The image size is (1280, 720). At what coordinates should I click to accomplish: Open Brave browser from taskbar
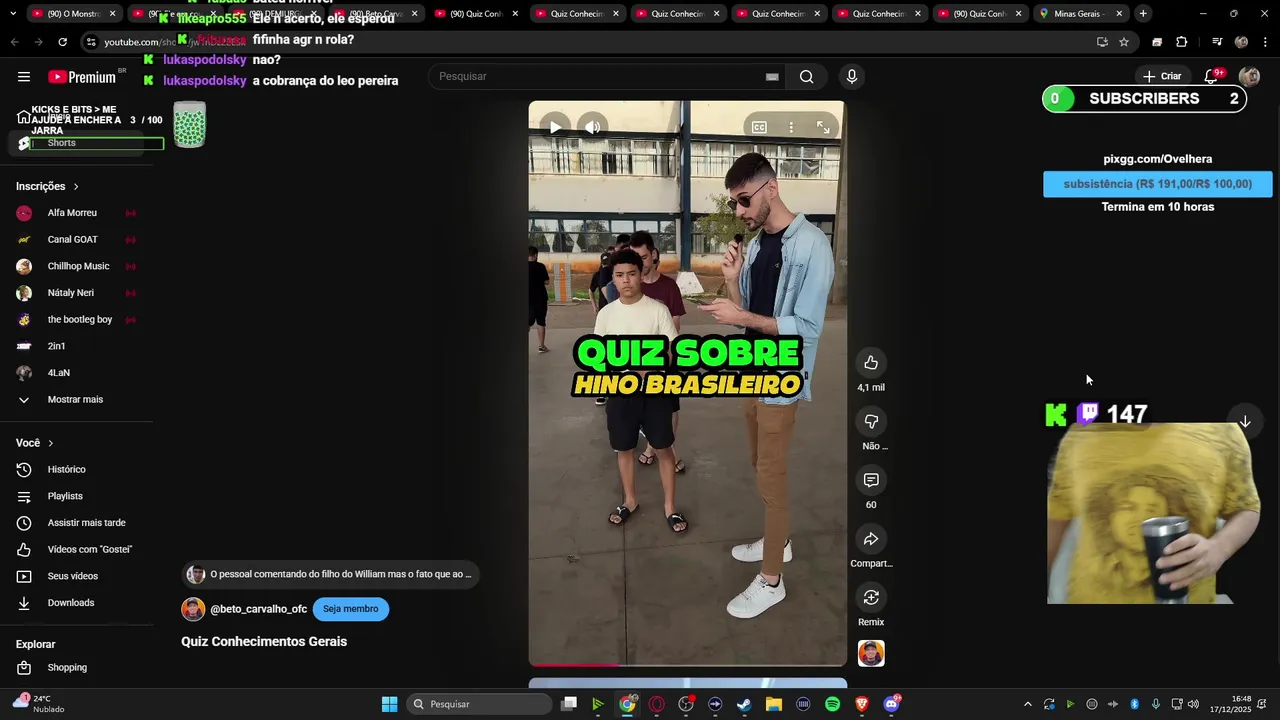[x=862, y=704]
